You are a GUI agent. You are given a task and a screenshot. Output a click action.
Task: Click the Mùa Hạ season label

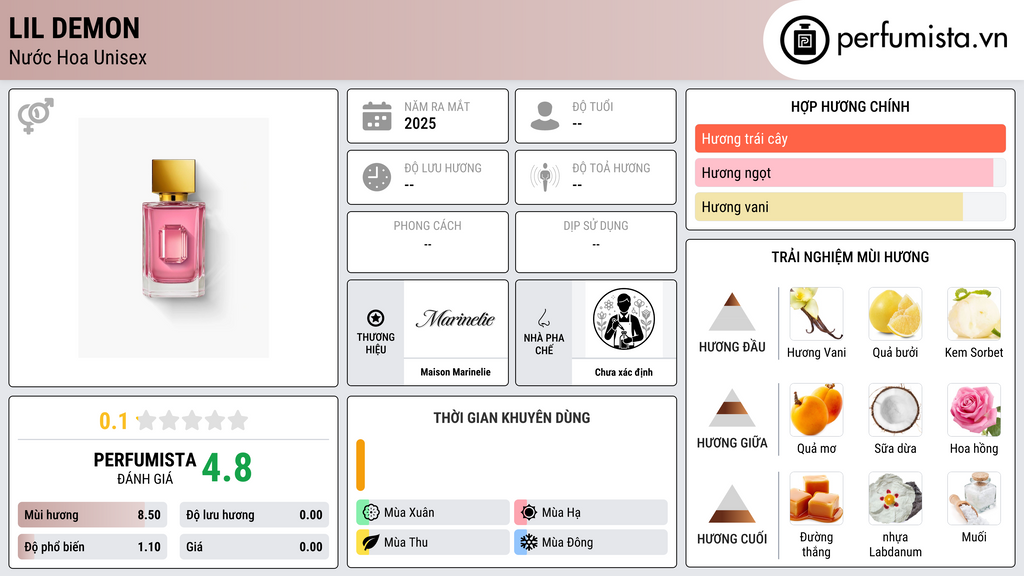(x=561, y=512)
